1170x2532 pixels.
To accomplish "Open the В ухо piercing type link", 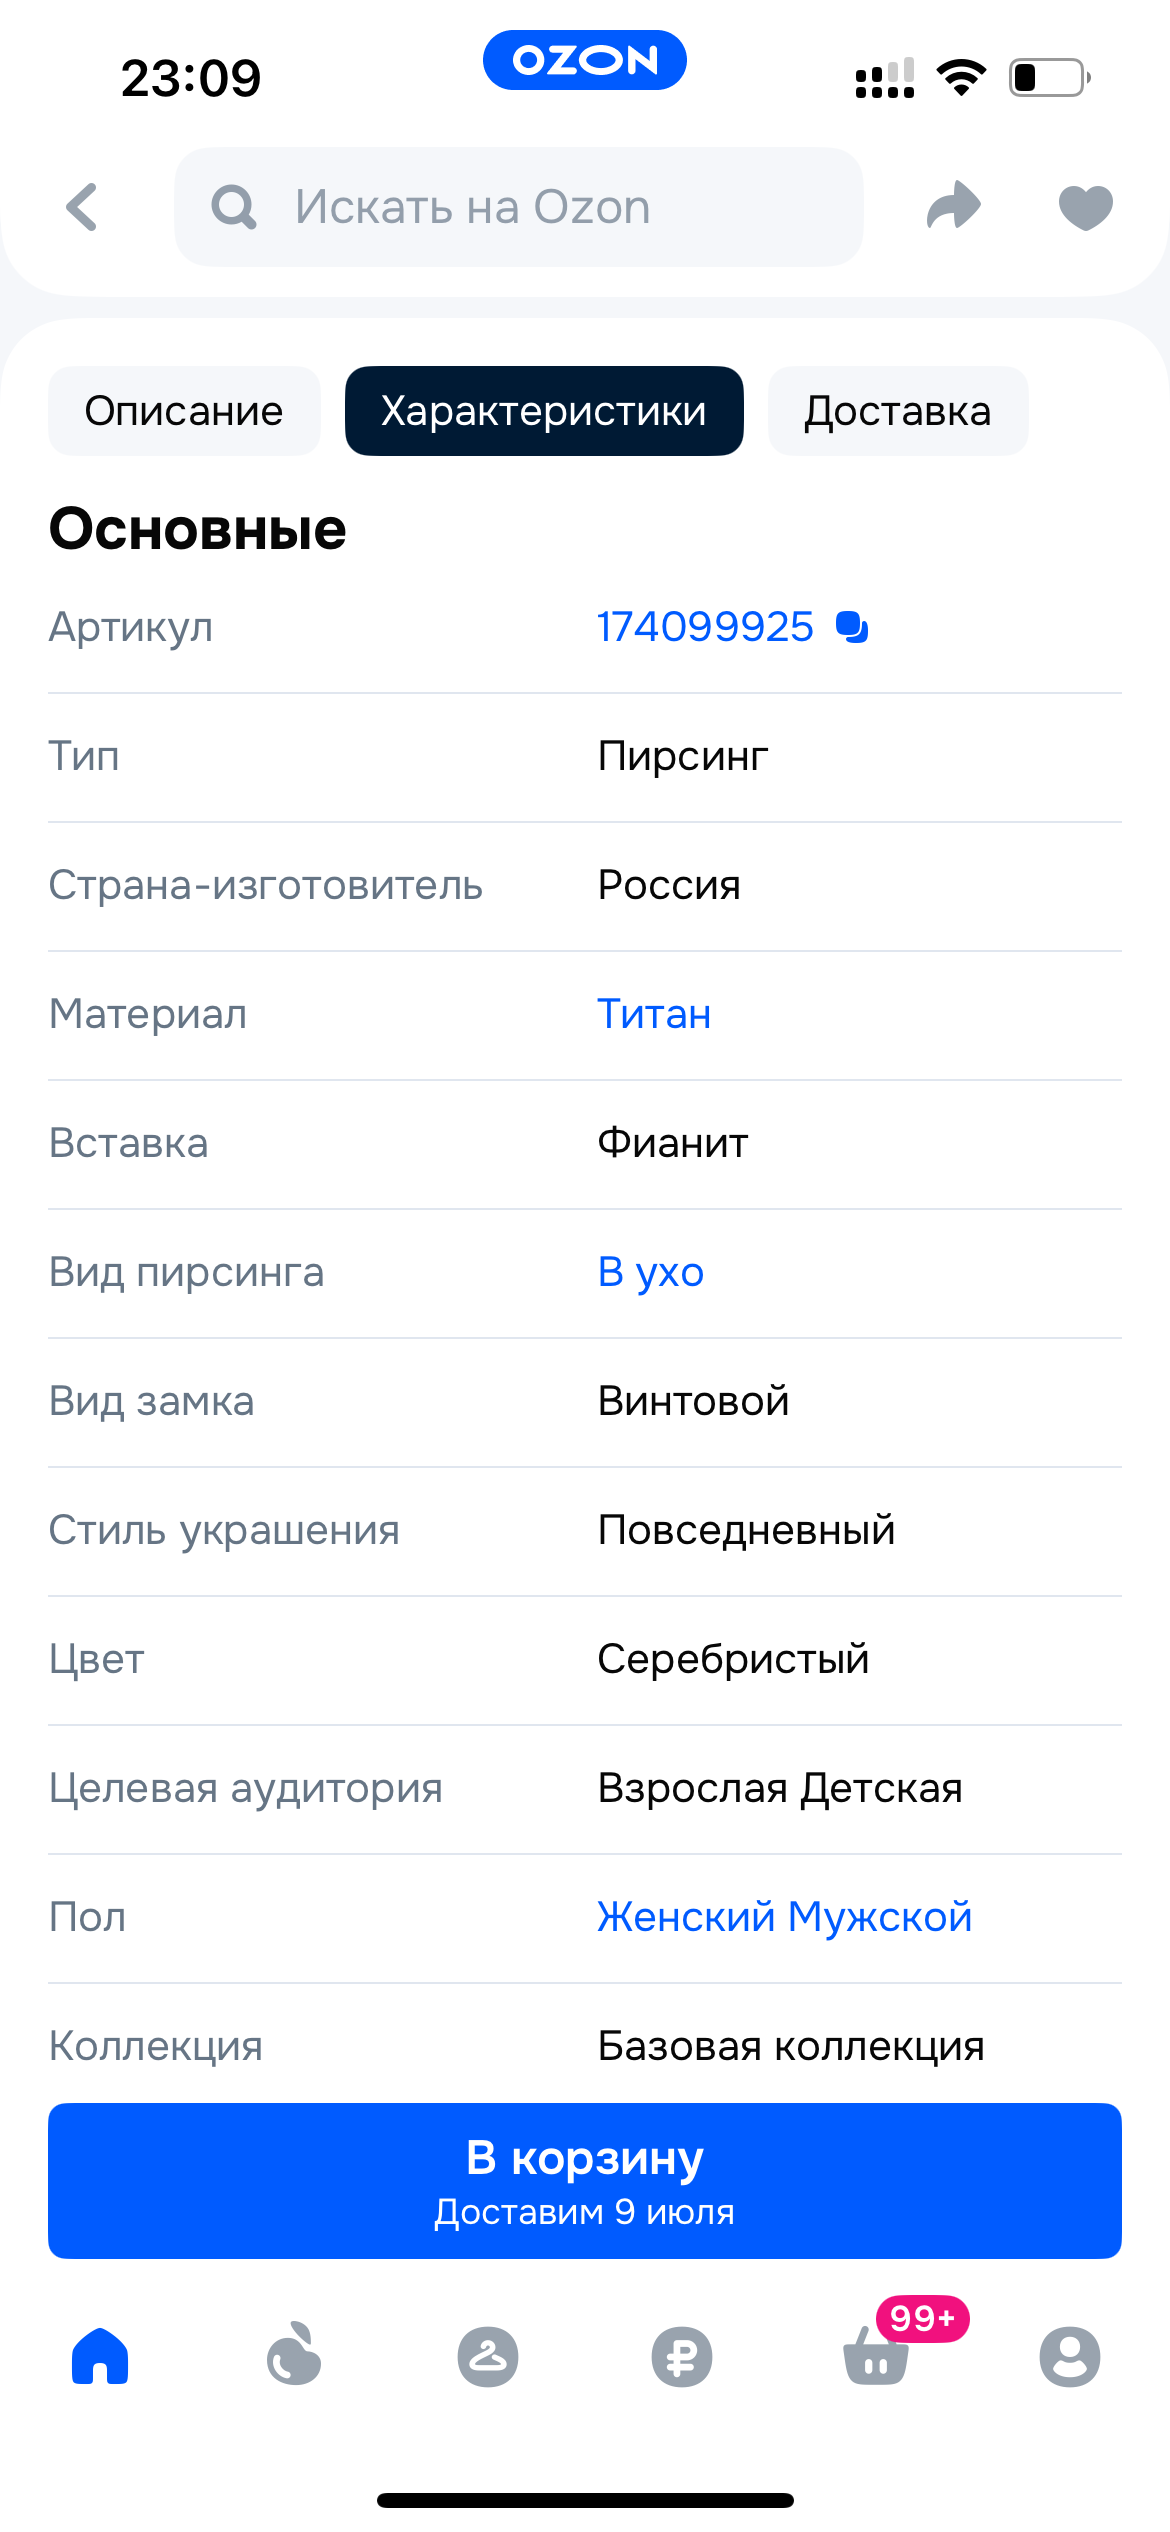I will coord(651,1272).
